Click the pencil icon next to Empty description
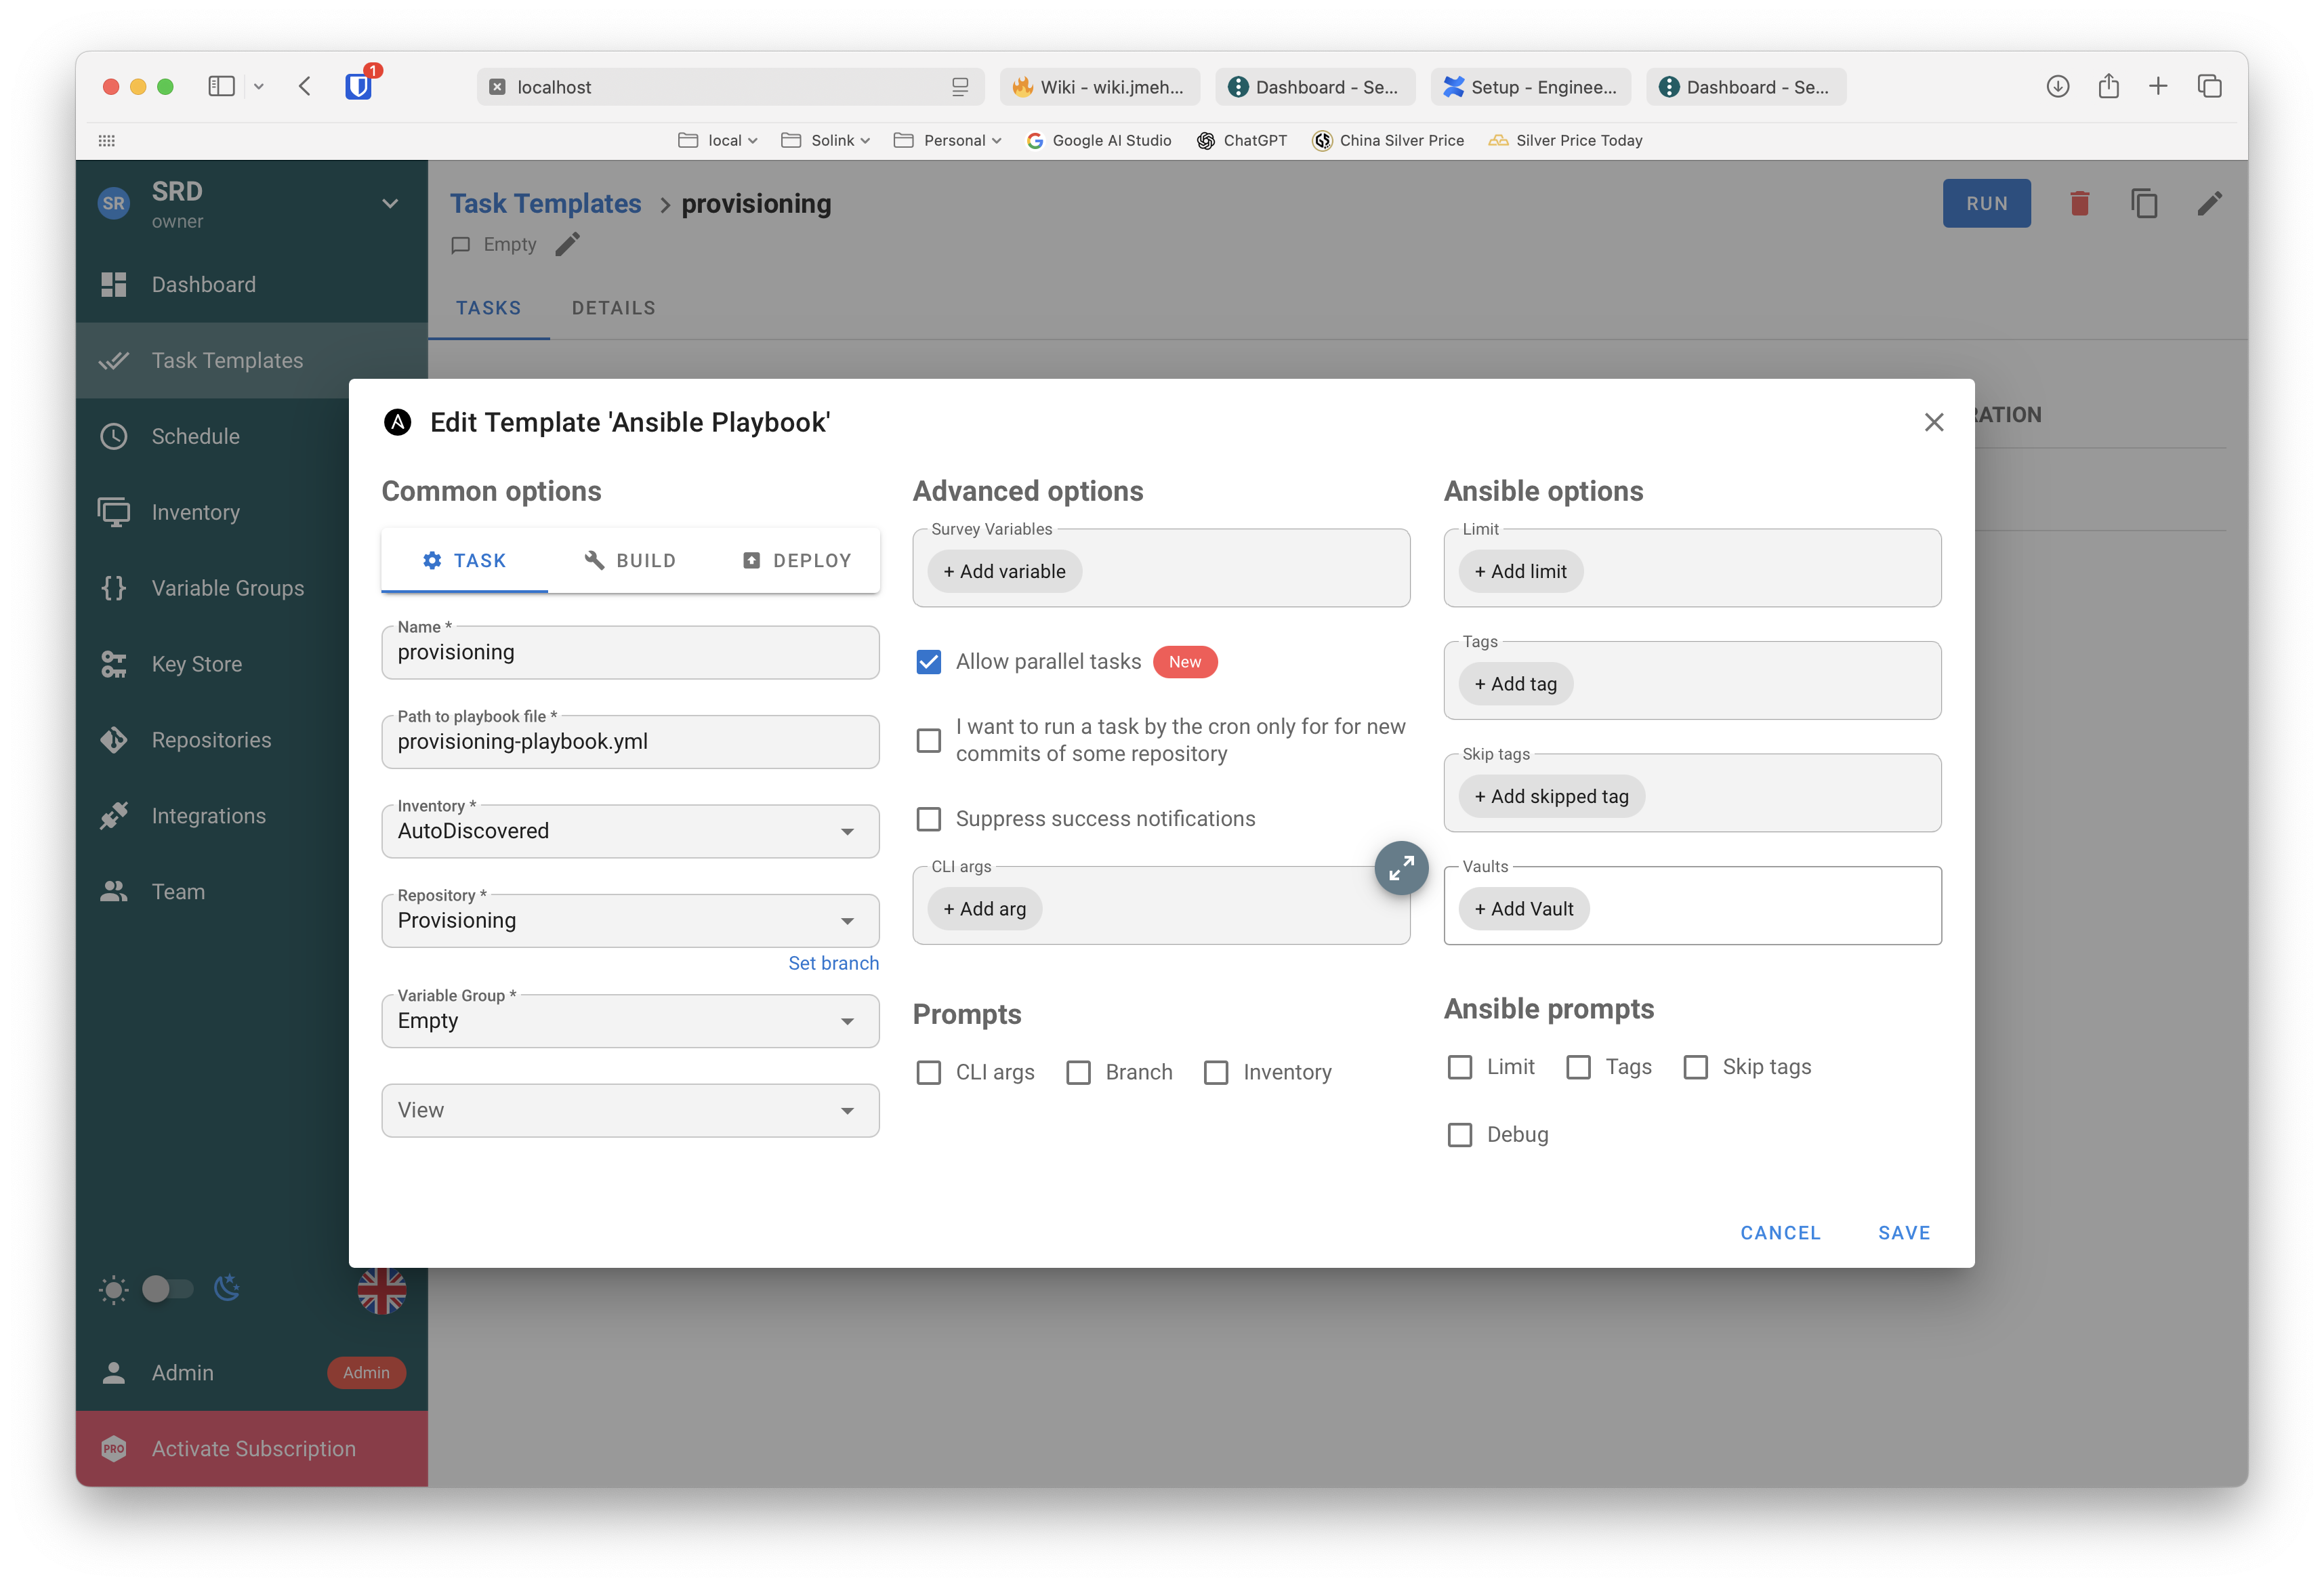Image resolution: width=2324 pixels, height=1587 pixels. [567, 245]
